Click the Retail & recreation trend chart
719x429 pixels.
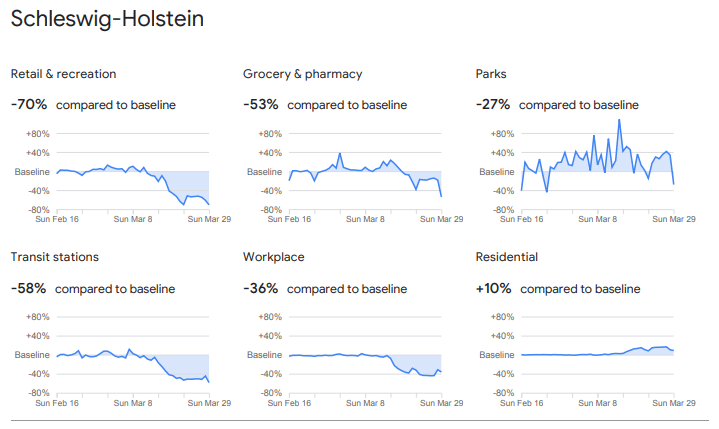(133, 171)
